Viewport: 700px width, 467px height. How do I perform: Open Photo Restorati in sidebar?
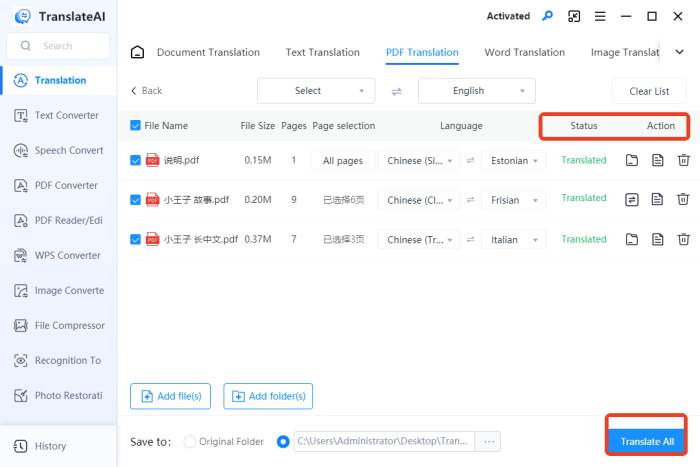click(58, 396)
